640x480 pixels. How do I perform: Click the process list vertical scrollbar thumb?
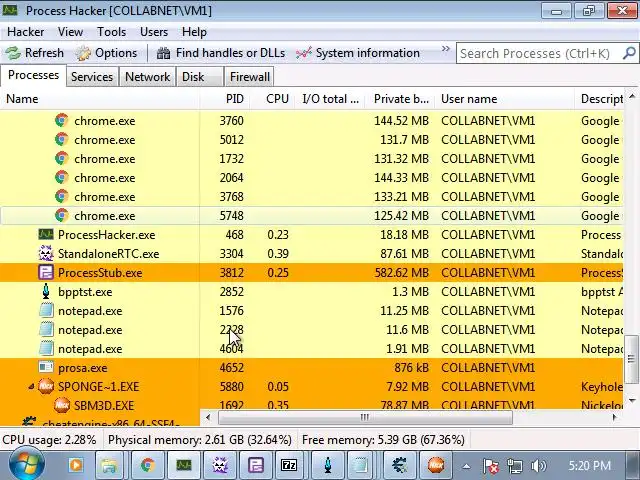[631, 360]
